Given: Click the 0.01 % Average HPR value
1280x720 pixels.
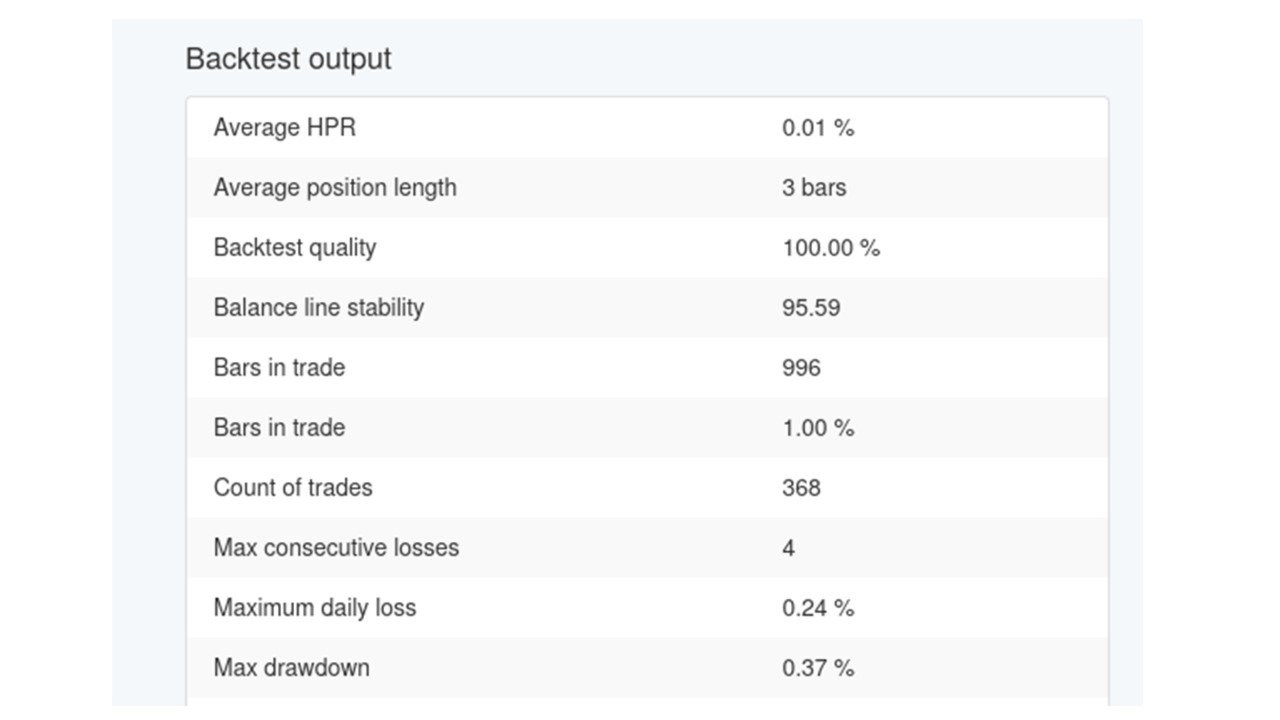Looking at the screenshot, I should (817, 128).
